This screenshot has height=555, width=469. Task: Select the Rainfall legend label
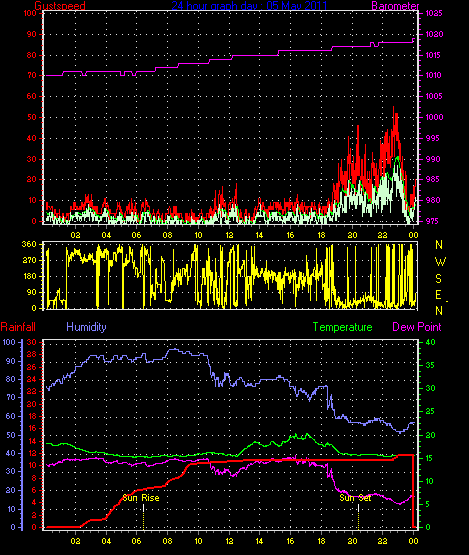tap(18, 326)
